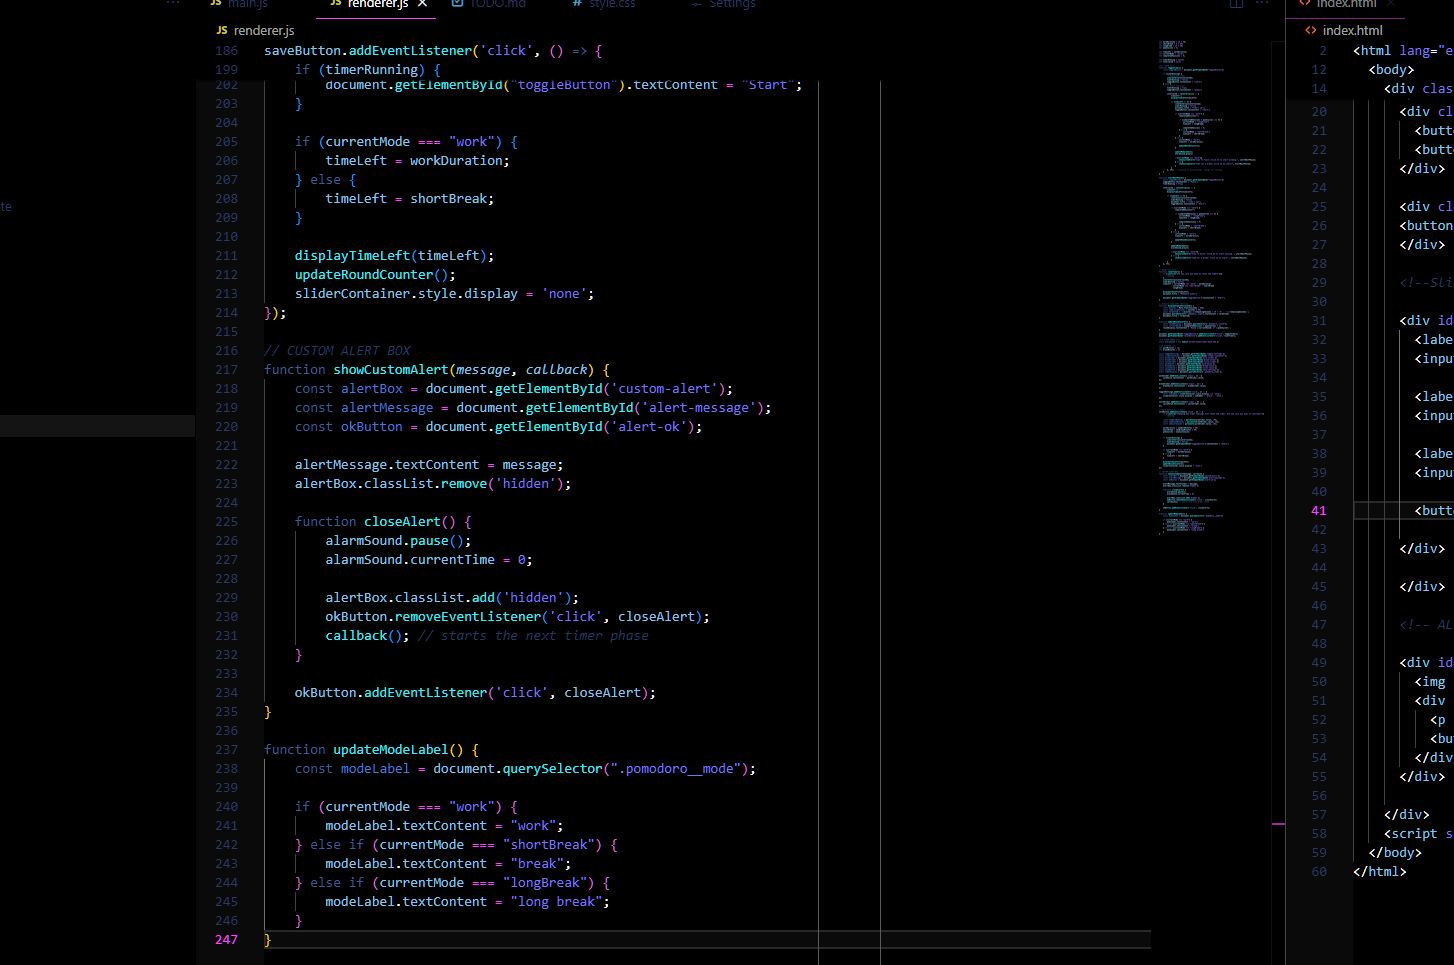The width and height of the screenshot is (1454, 965).
Task: Click okButton.removeEventListener on line 230
Action: point(433,617)
